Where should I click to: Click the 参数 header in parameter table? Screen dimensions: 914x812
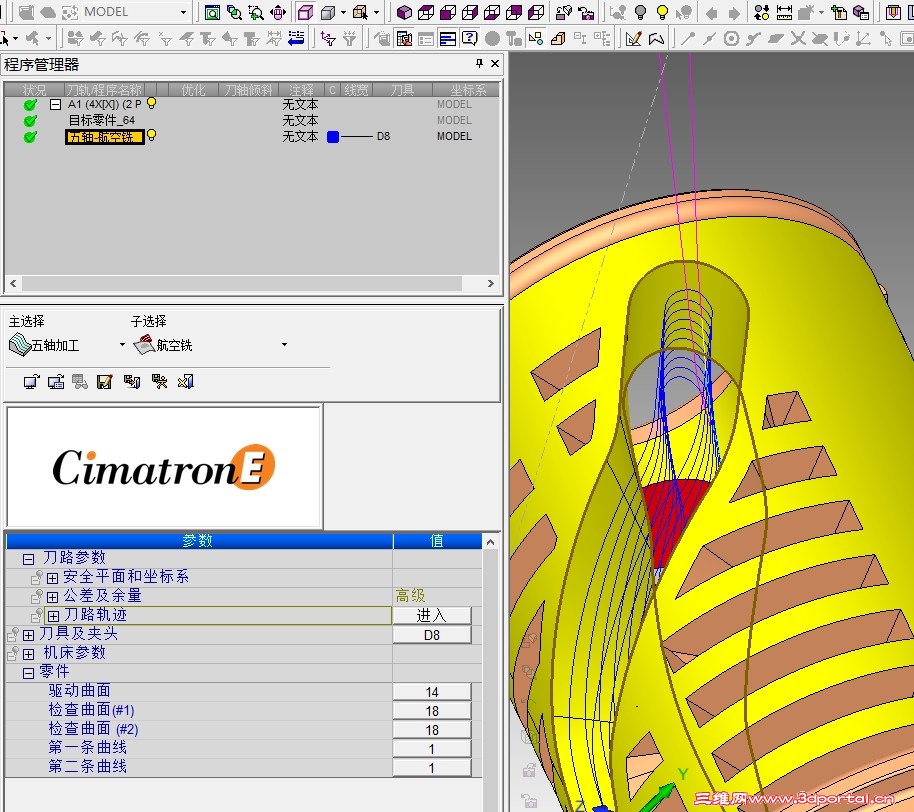coord(198,541)
